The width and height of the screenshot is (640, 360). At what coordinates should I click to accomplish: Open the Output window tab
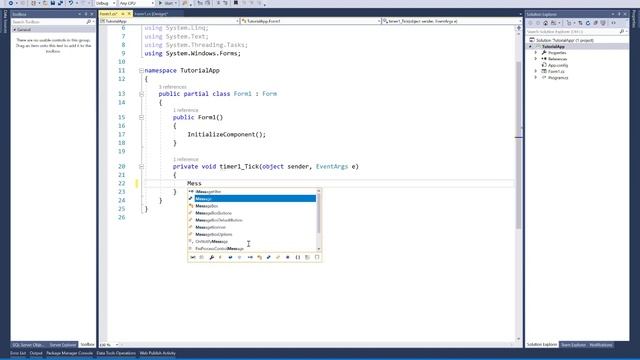[x=36, y=353]
